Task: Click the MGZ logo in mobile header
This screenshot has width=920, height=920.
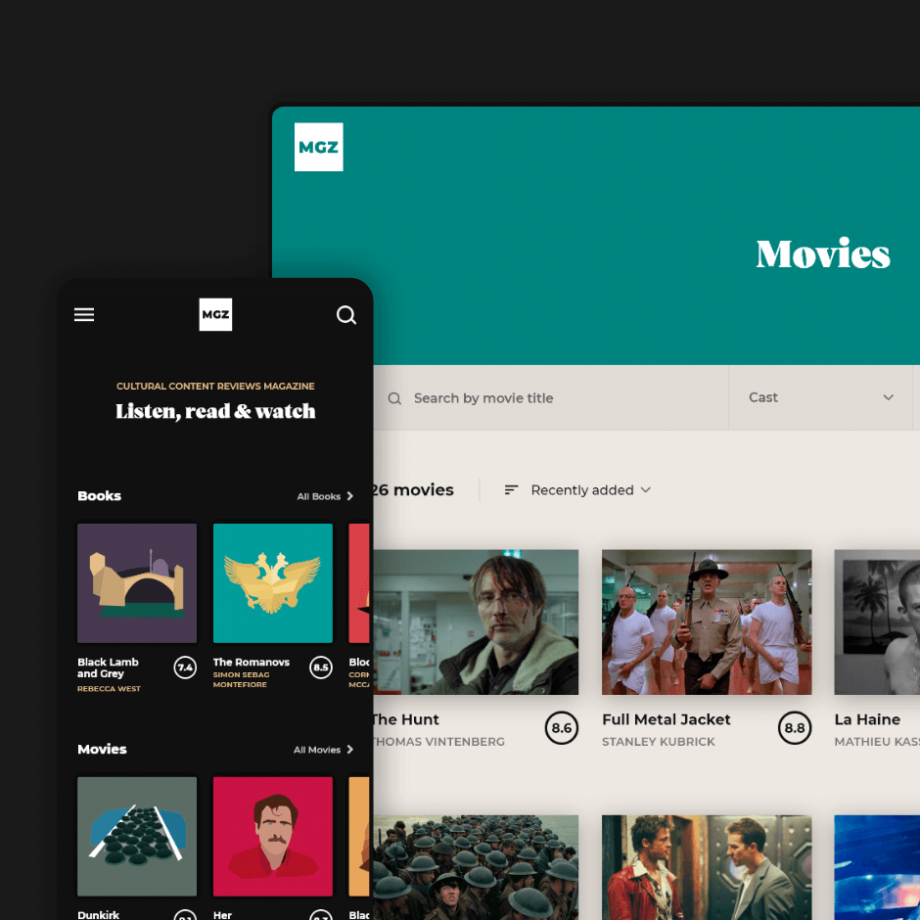Action: pos(215,315)
